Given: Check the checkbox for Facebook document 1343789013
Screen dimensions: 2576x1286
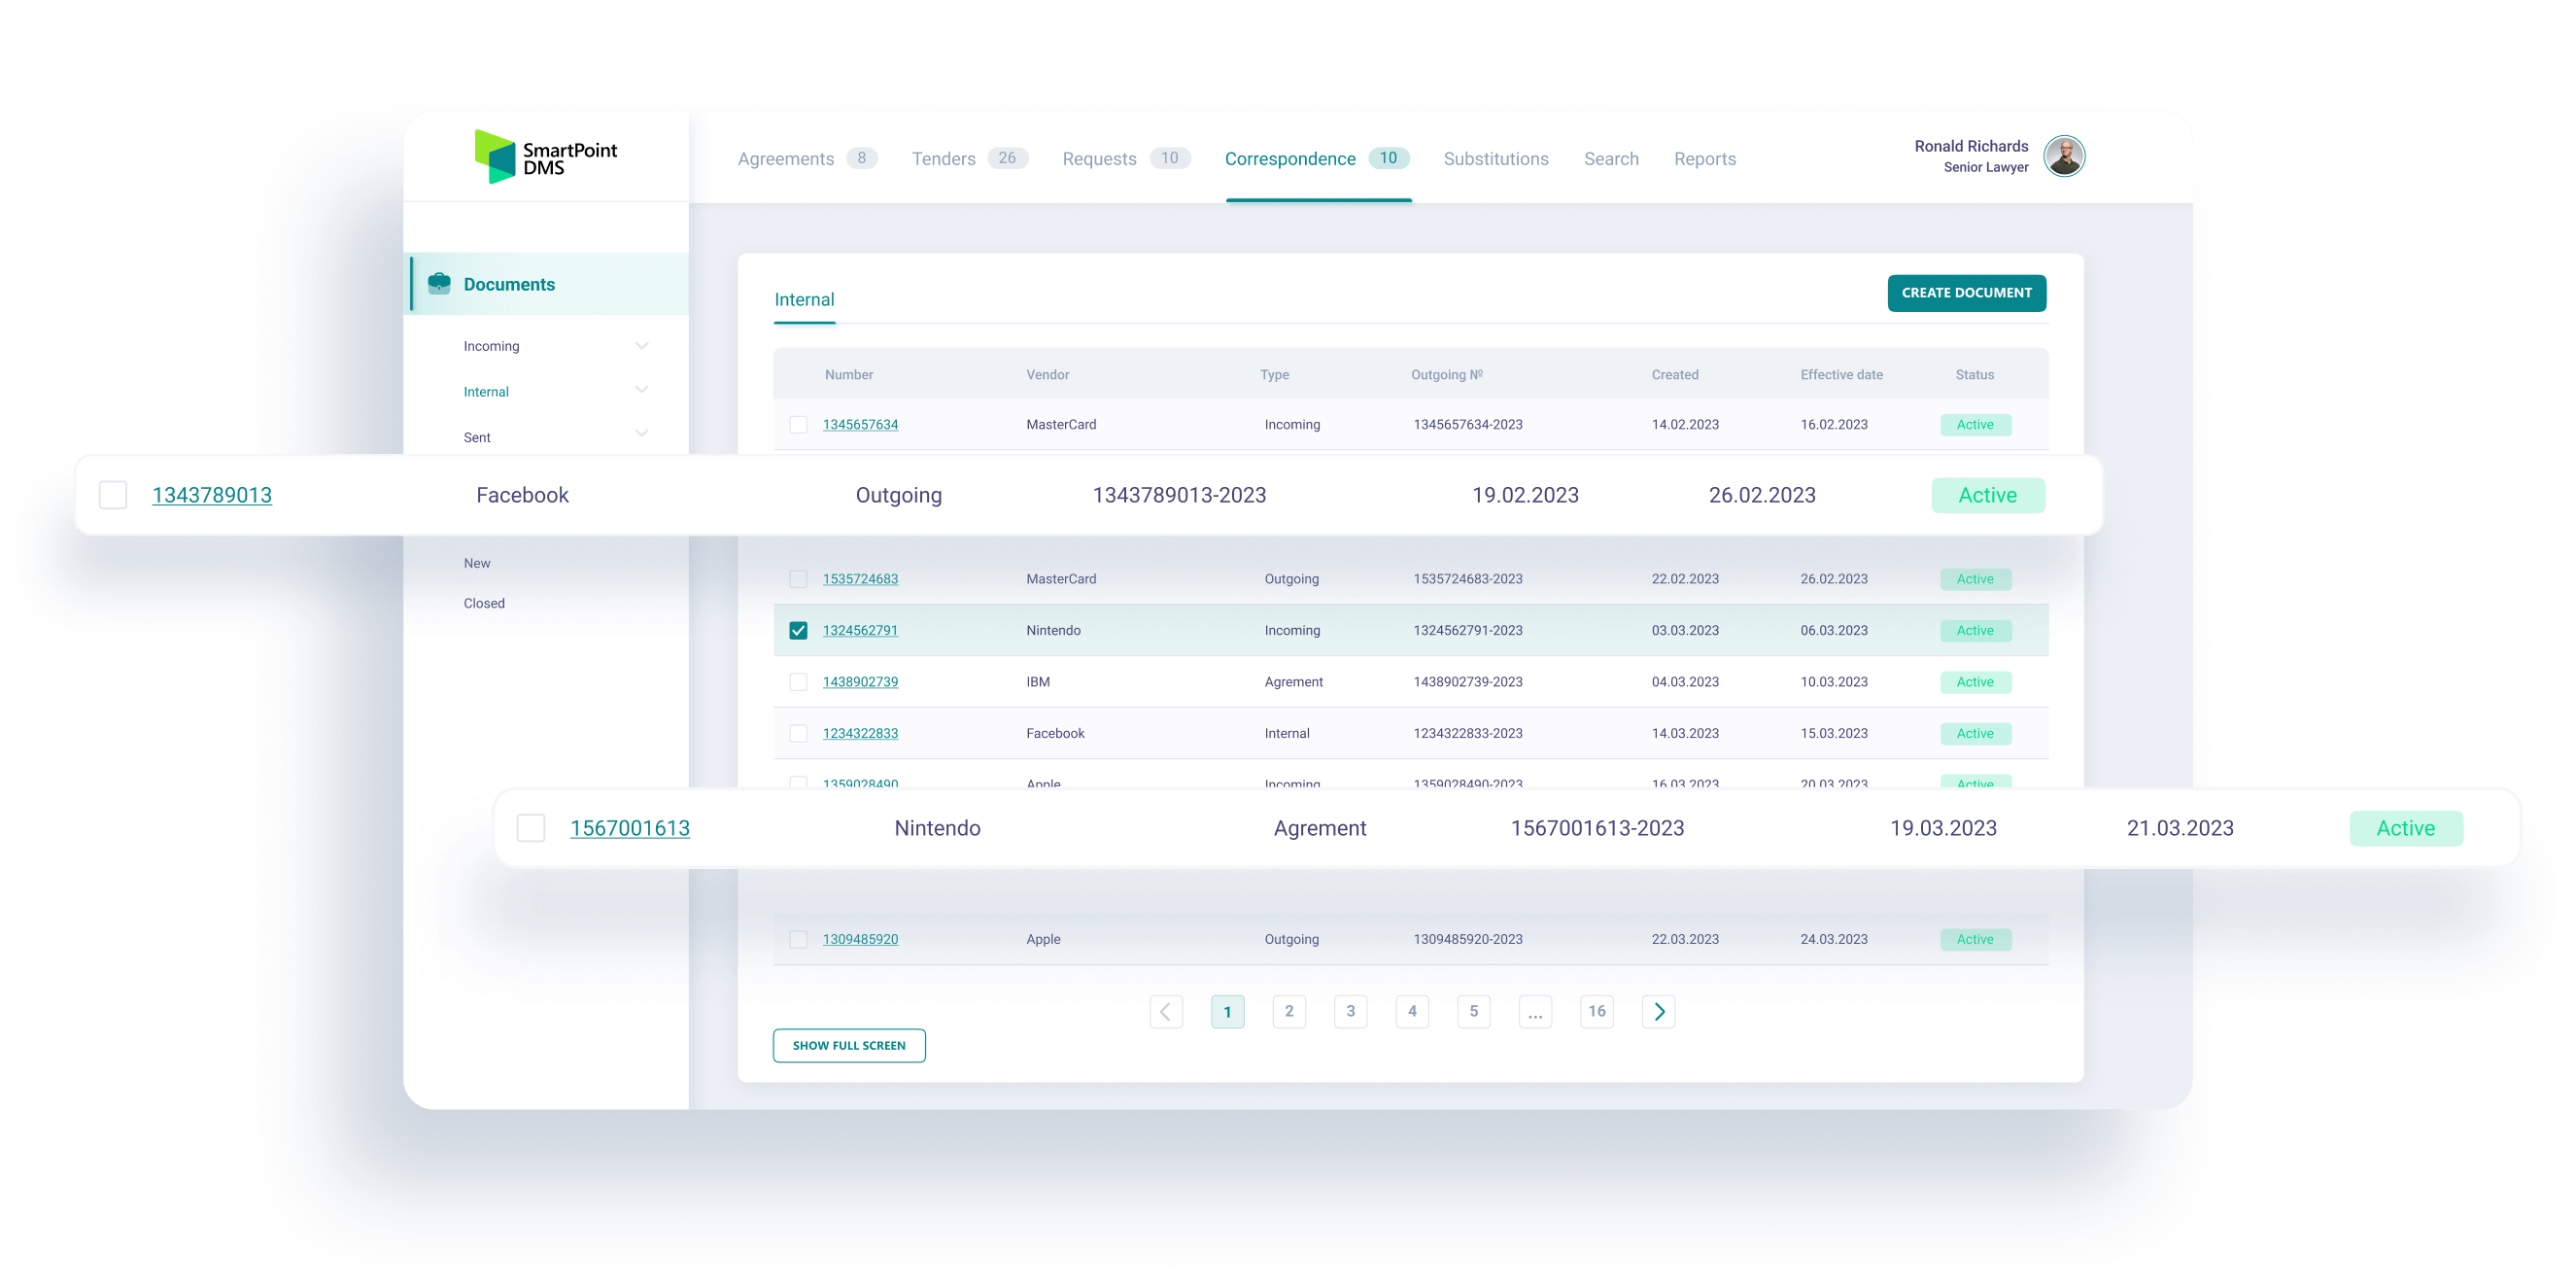Looking at the screenshot, I should [112, 494].
